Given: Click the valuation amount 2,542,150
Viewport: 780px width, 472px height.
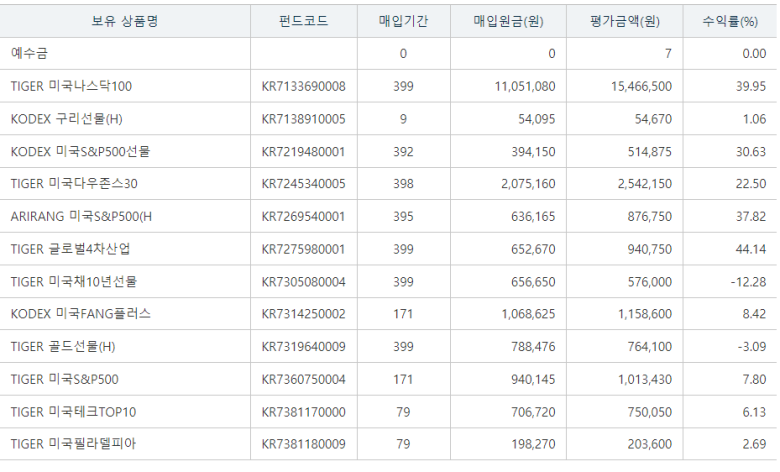Looking at the screenshot, I should pos(645,184).
